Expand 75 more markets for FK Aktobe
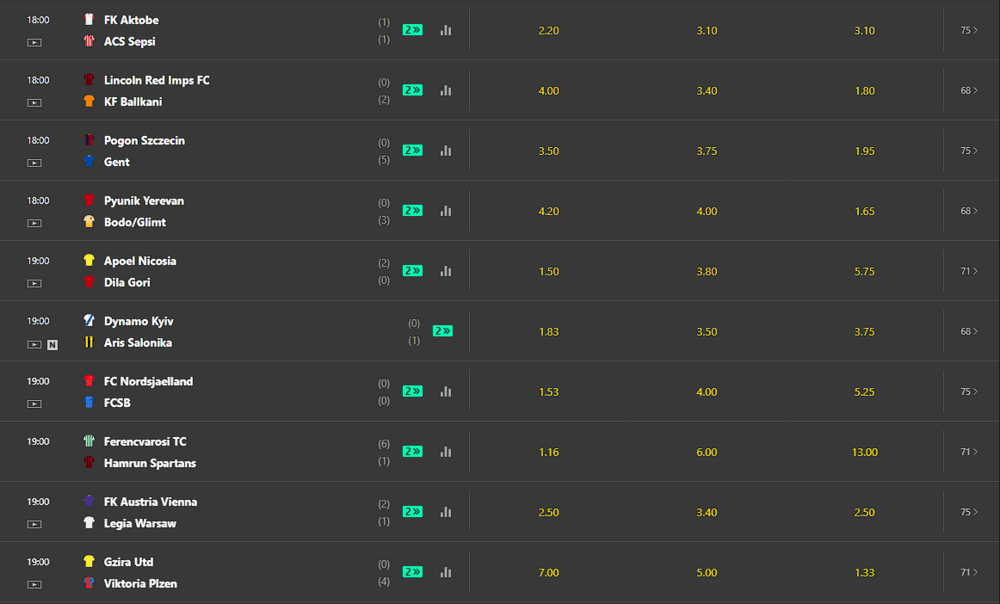The height and width of the screenshot is (604, 1000). point(969,30)
